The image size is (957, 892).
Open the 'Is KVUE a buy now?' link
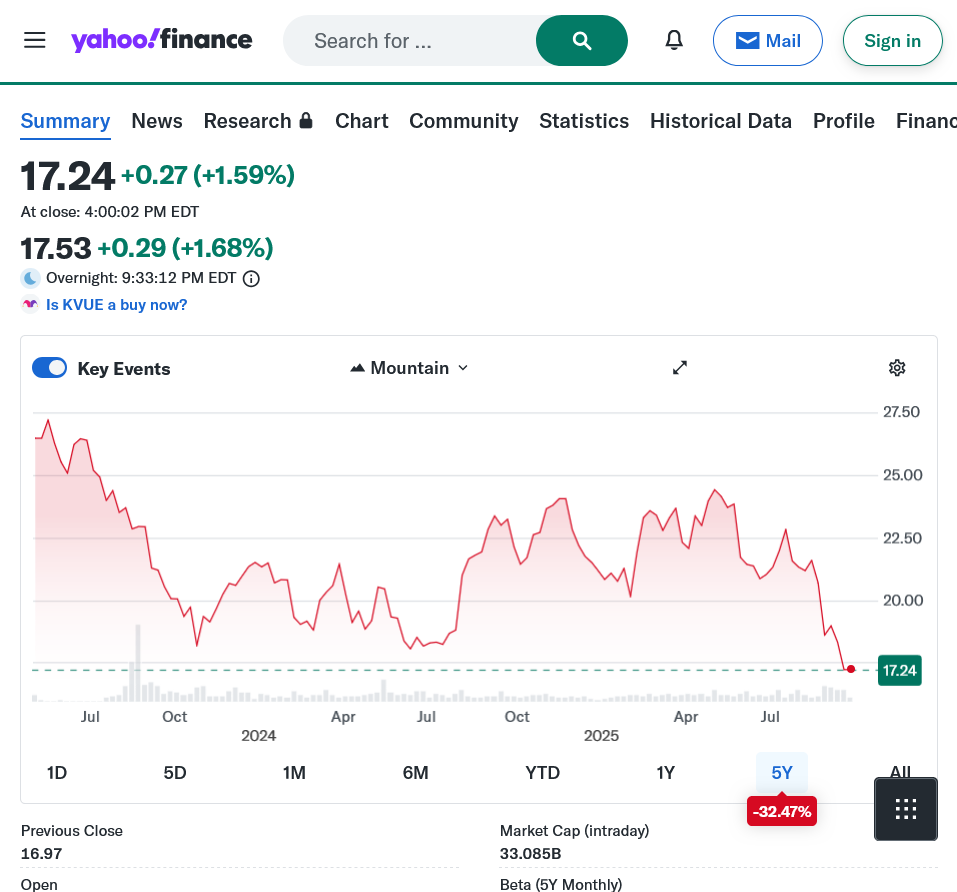[x=116, y=305]
